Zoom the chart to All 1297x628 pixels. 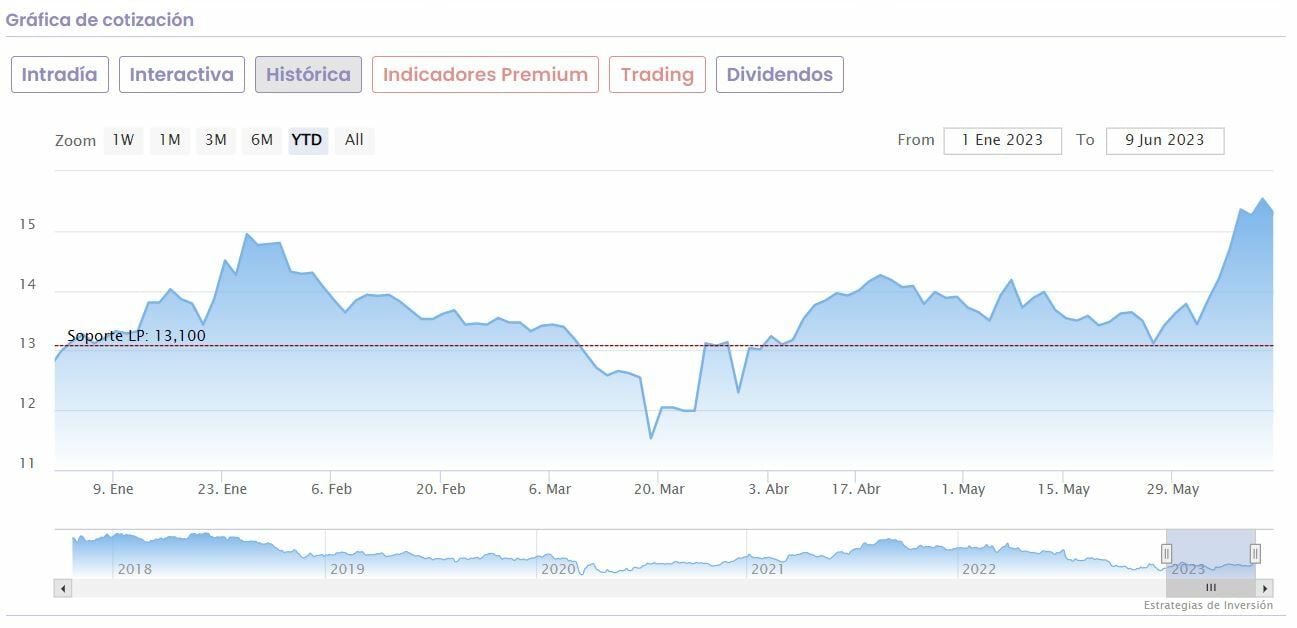point(354,140)
